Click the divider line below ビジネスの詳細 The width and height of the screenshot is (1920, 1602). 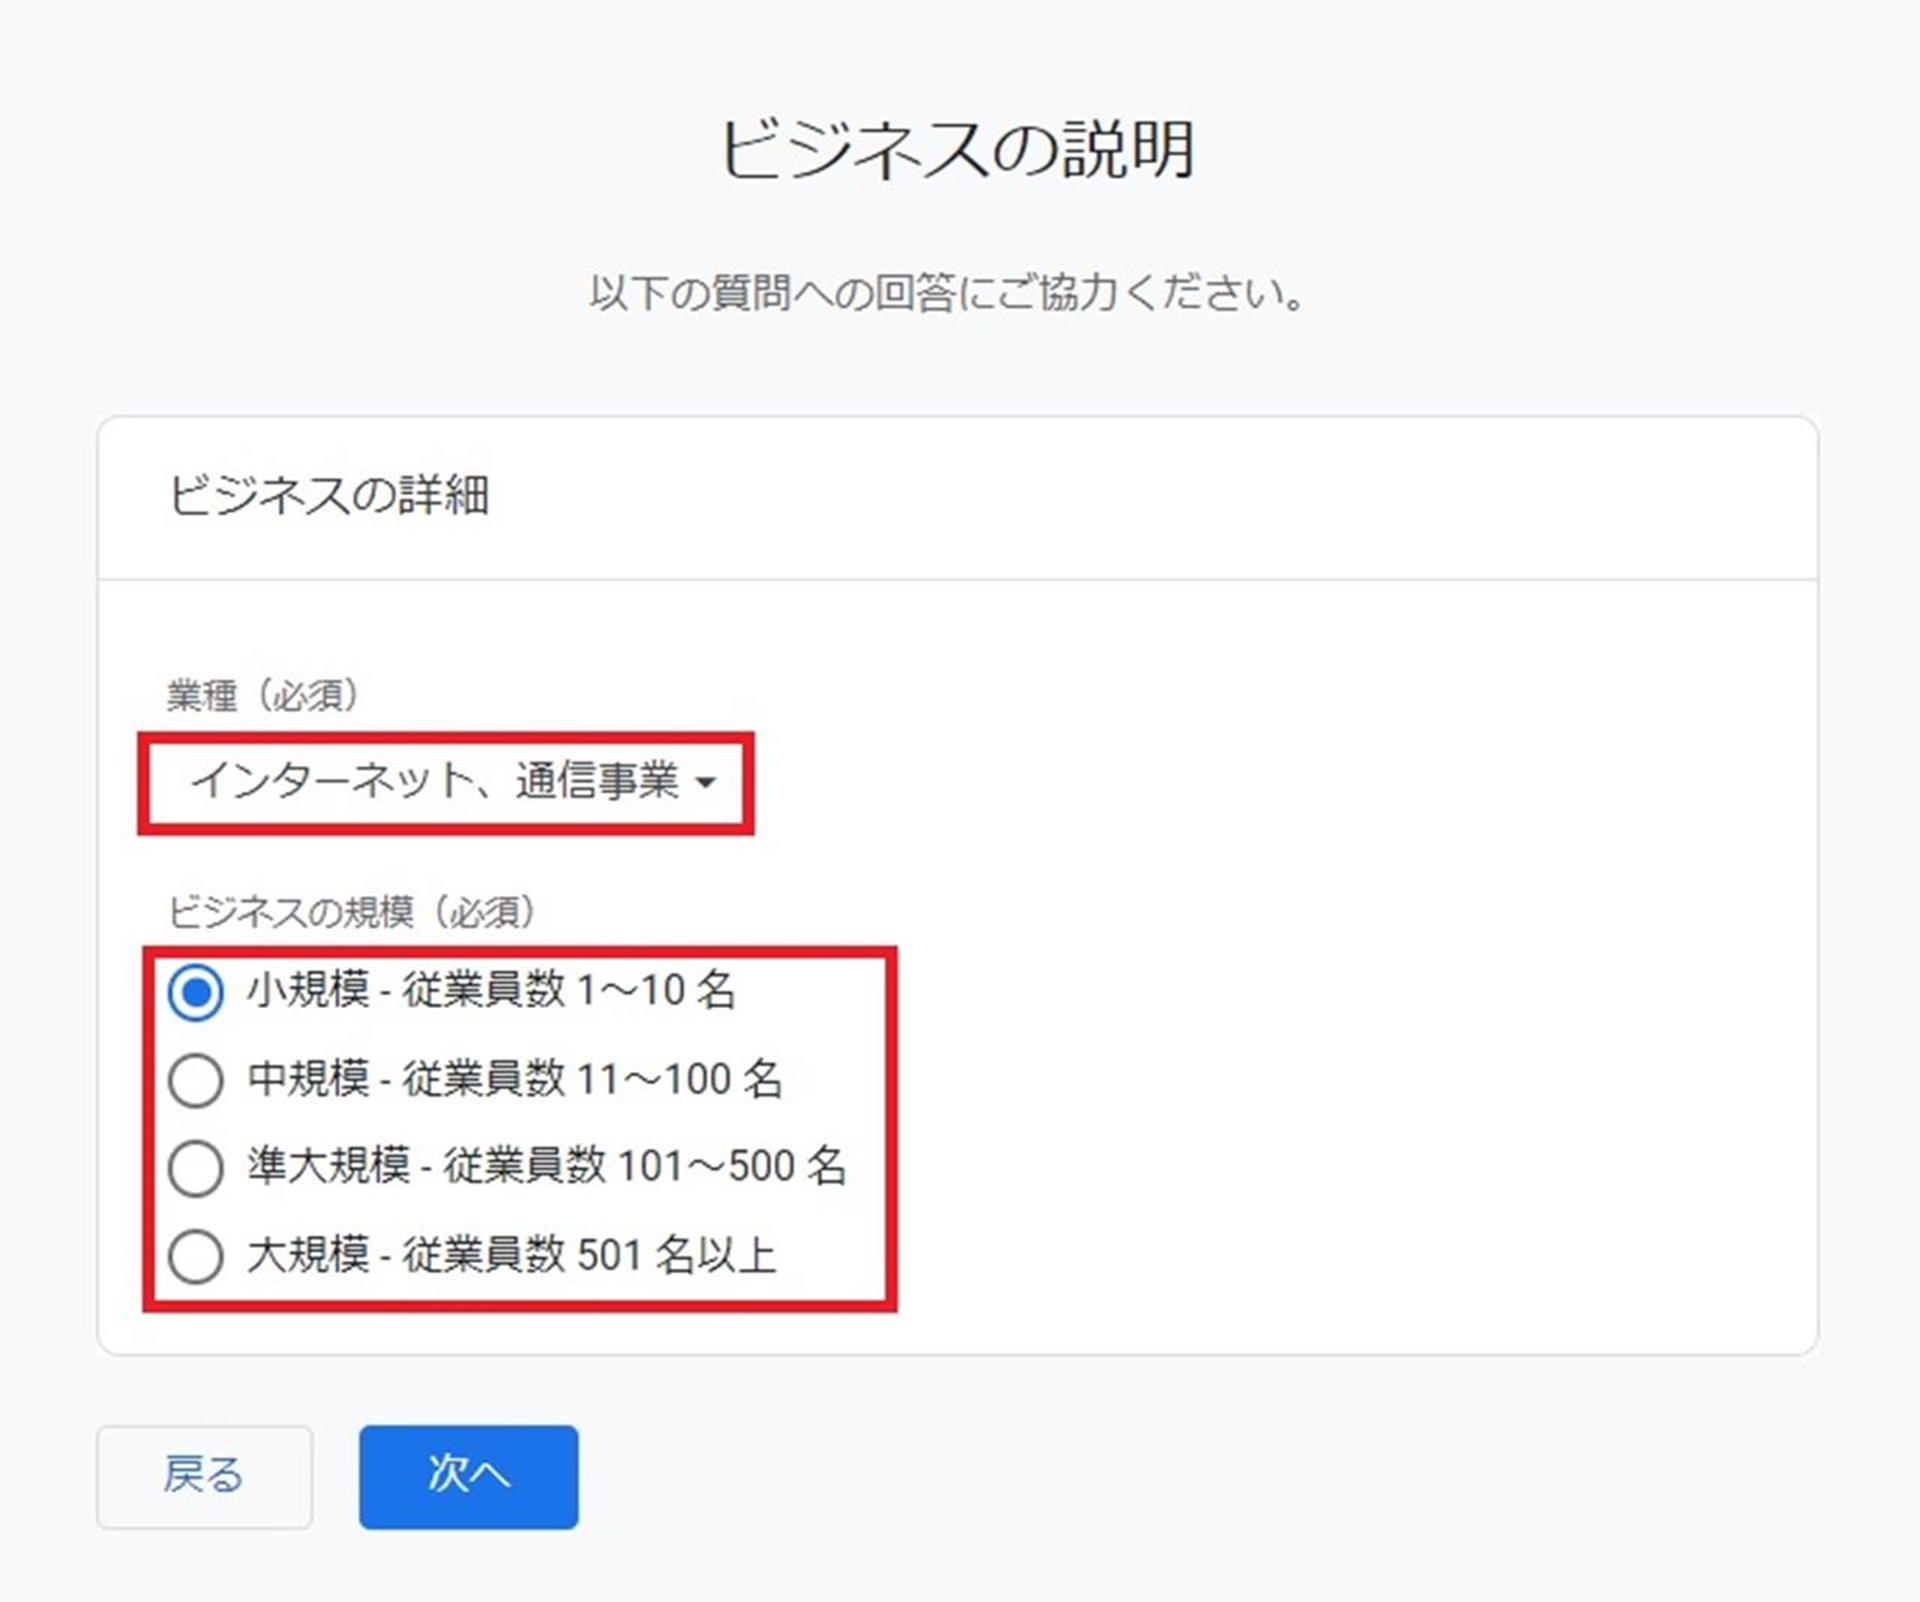[x=957, y=579]
